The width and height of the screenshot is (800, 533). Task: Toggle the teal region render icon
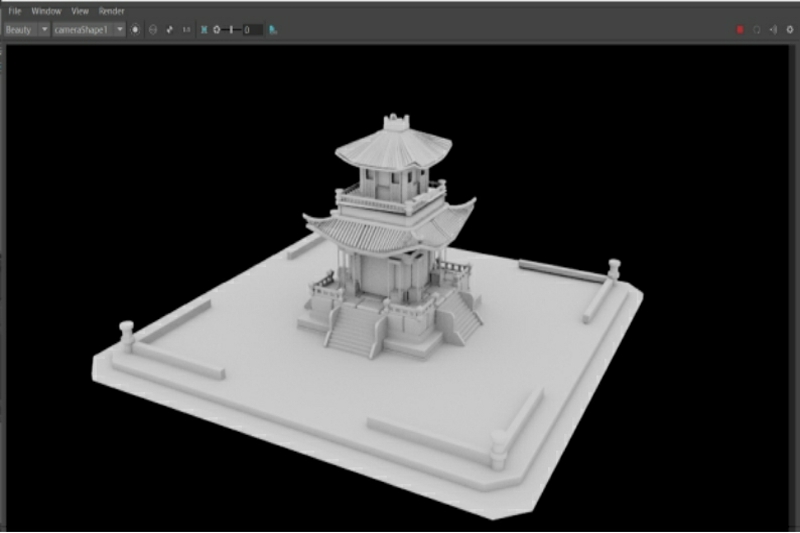(x=204, y=30)
